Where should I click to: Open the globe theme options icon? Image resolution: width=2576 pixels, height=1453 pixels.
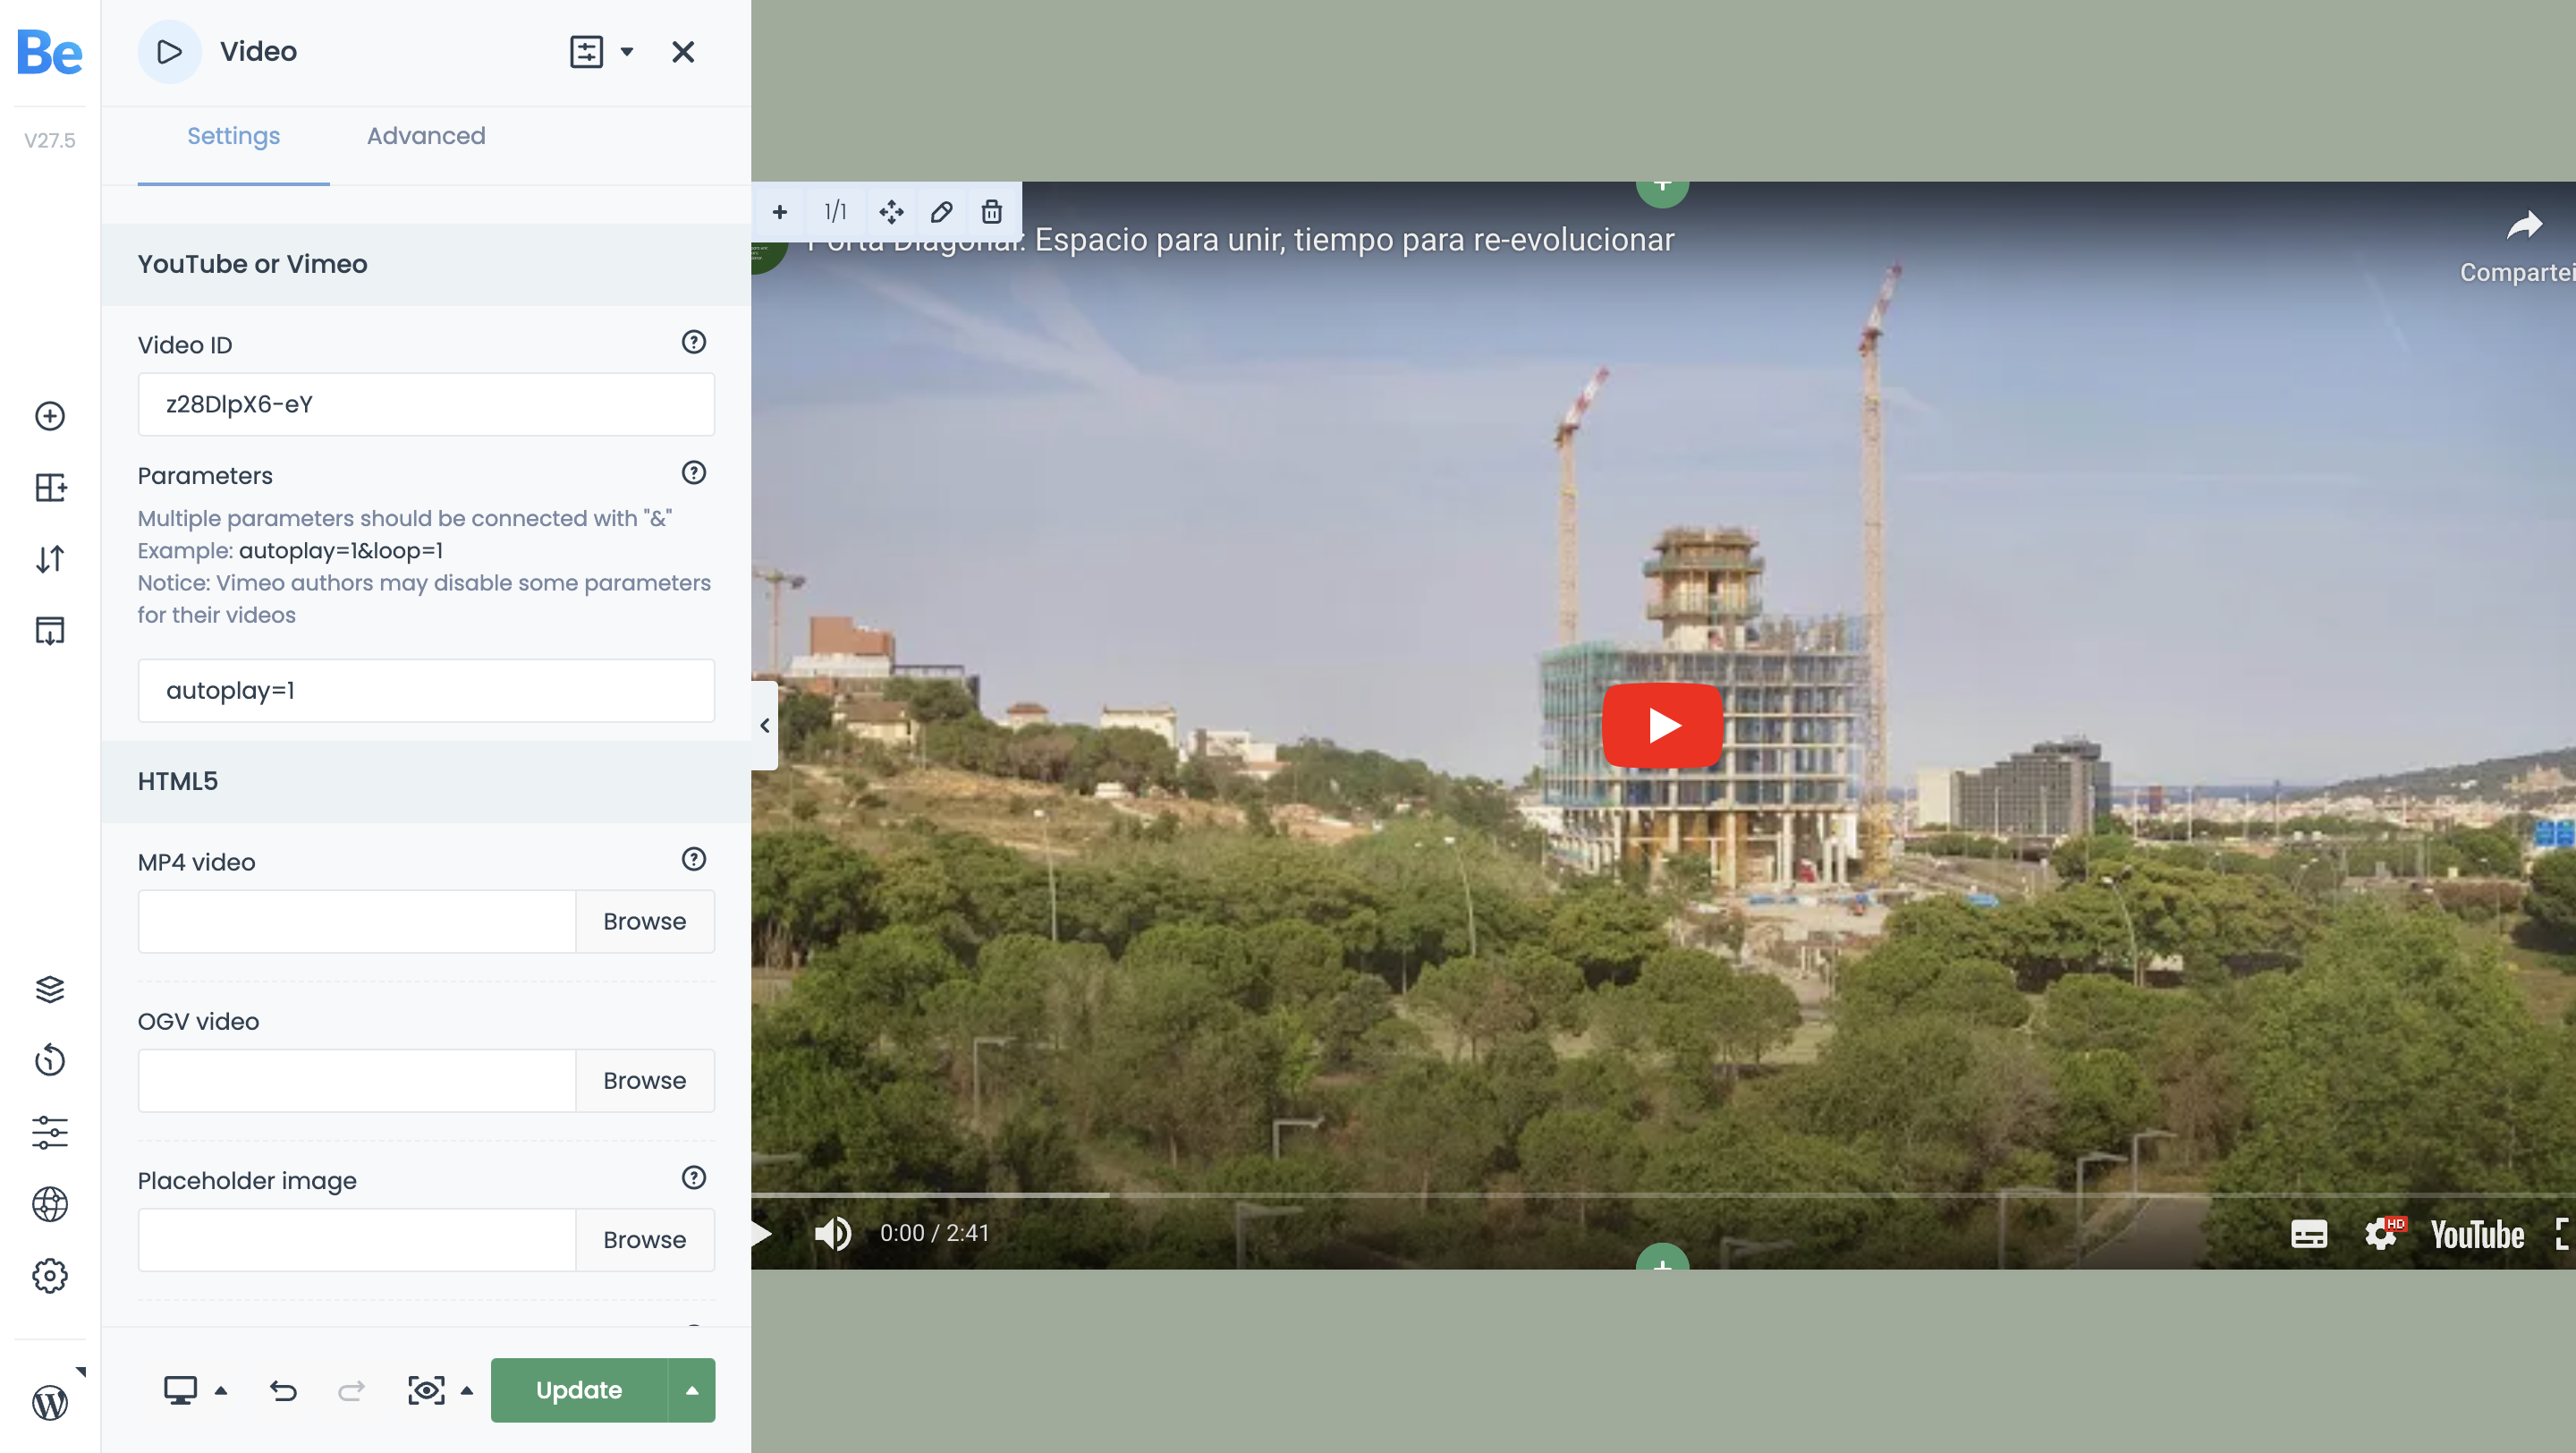tap(50, 1204)
